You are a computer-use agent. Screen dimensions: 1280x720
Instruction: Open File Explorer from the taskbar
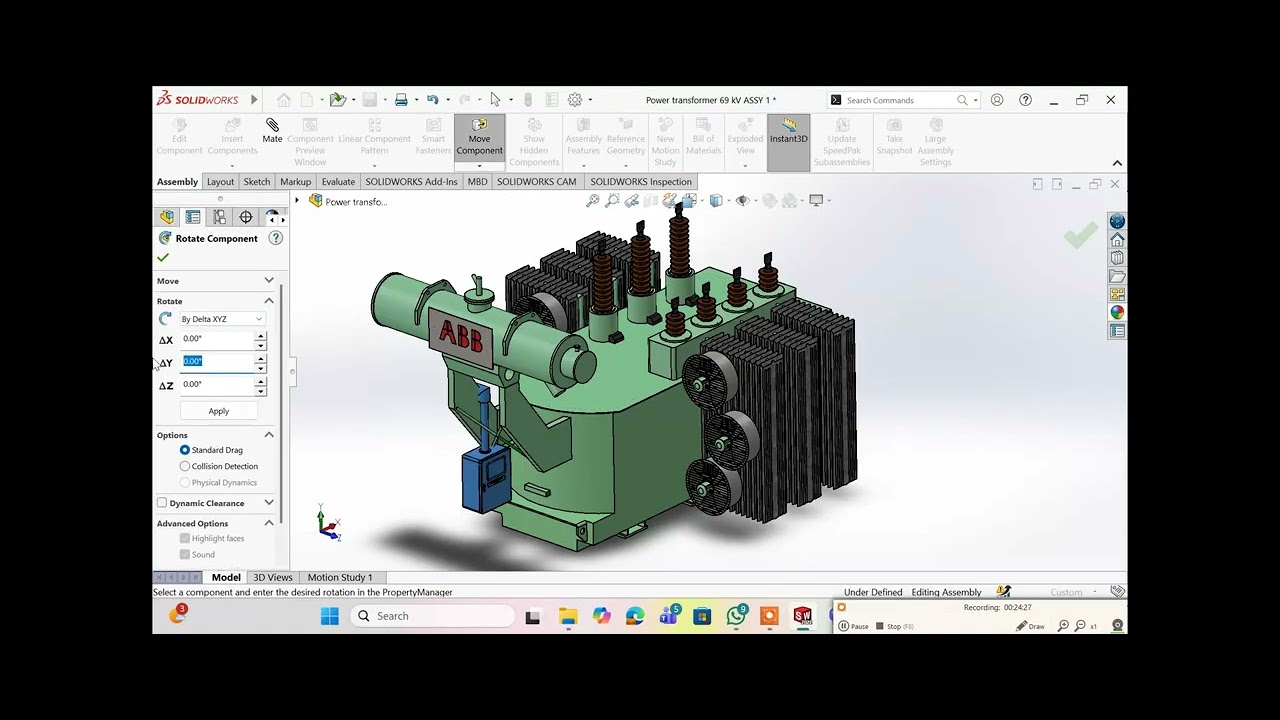568,616
